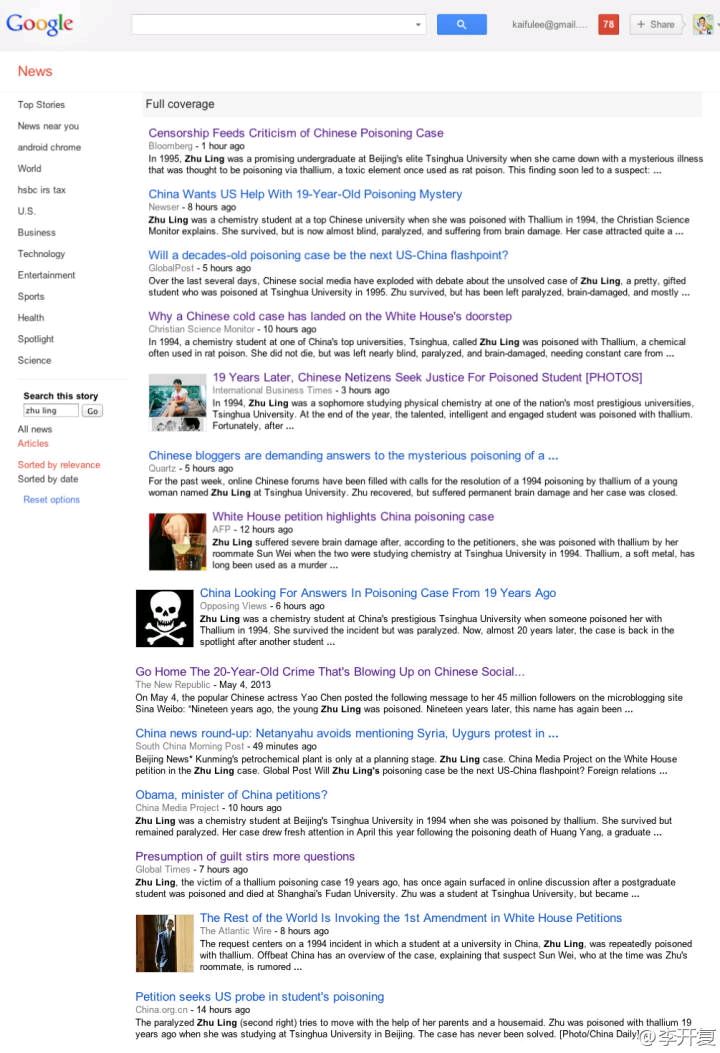Click the Opposing Views source name
This screenshot has width=720, height=1053.
(x=233, y=606)
